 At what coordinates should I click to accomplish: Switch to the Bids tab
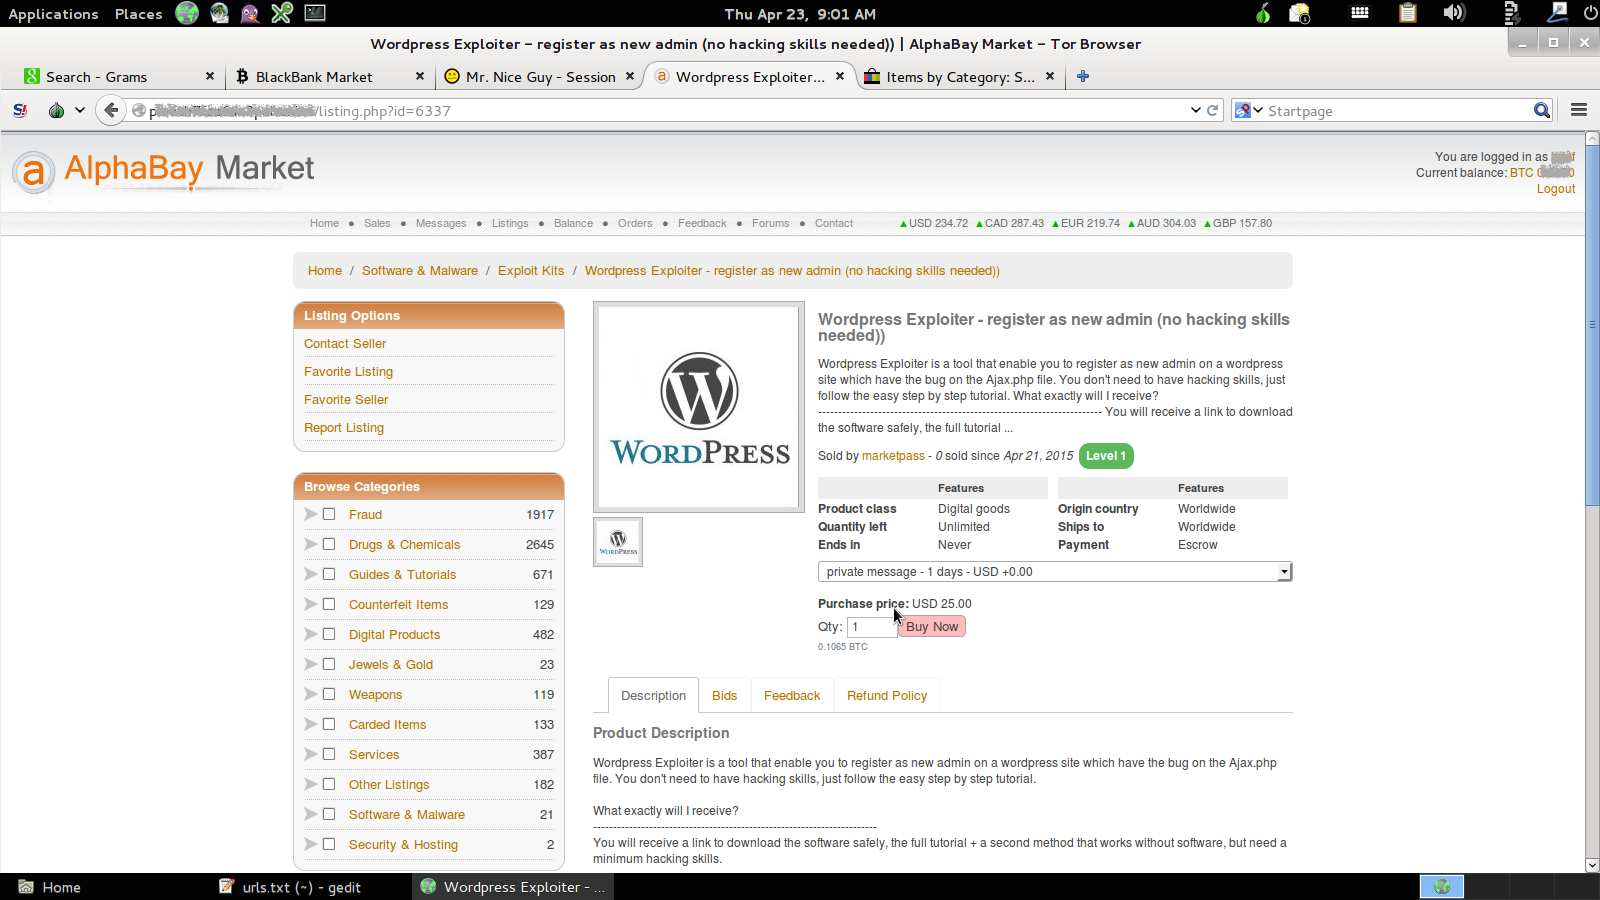[724, 695]
